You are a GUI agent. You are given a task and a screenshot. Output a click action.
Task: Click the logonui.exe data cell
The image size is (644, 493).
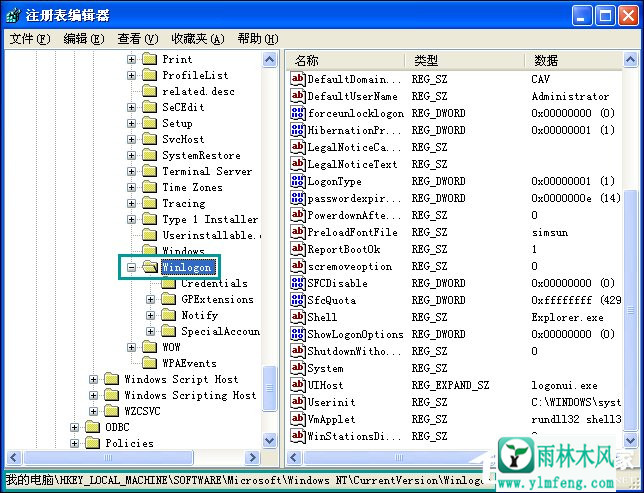[564, 386]
